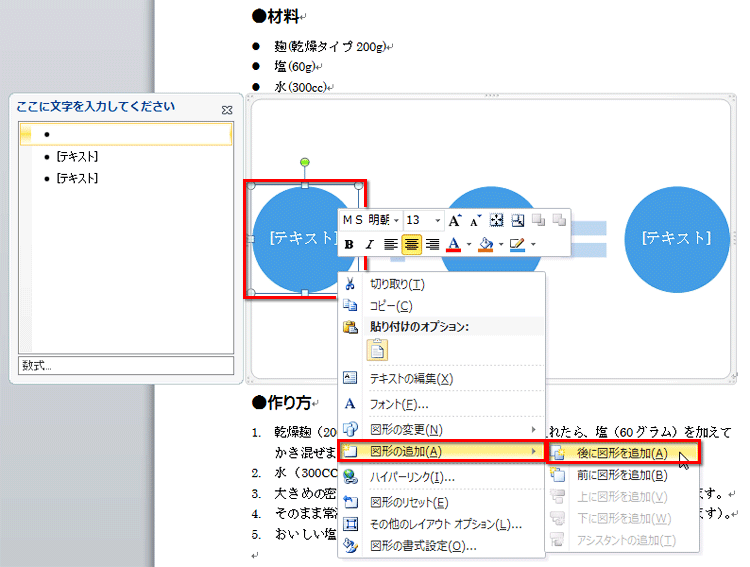Click the format shape icon
Screen dimensions: 750x567
pos(350,545)
